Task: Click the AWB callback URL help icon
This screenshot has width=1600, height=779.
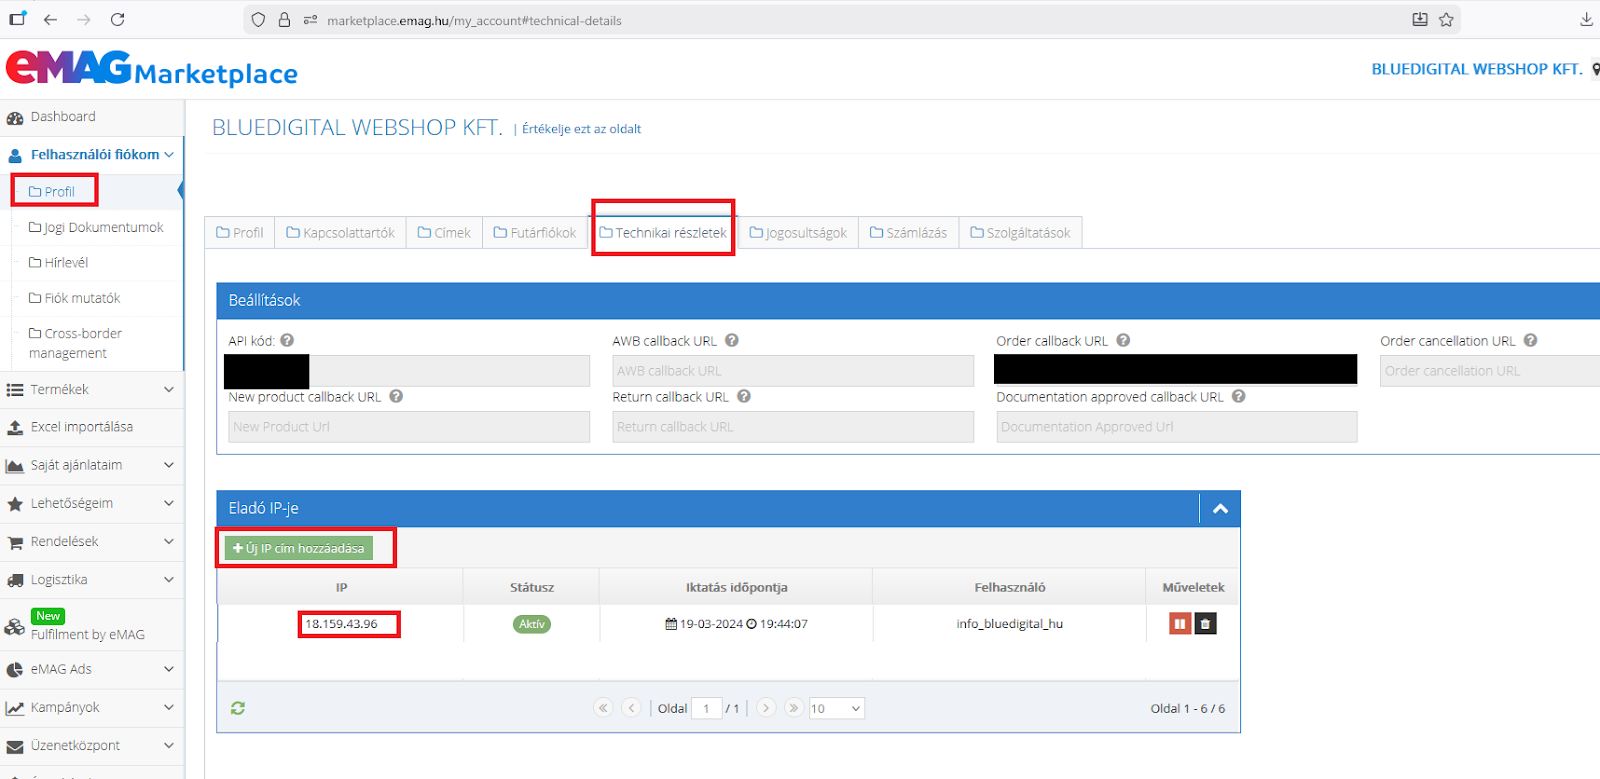Action: click(x=732, y=340)
